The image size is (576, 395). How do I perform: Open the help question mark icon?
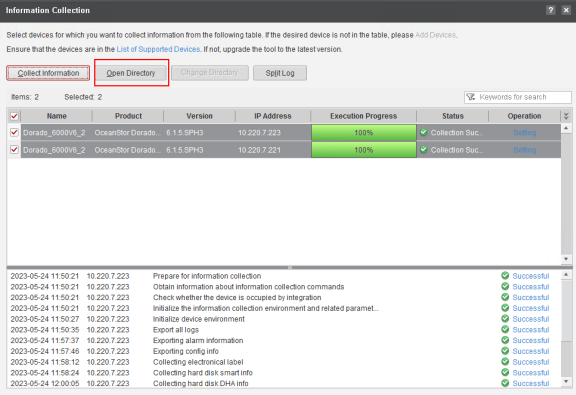point(550,10)
